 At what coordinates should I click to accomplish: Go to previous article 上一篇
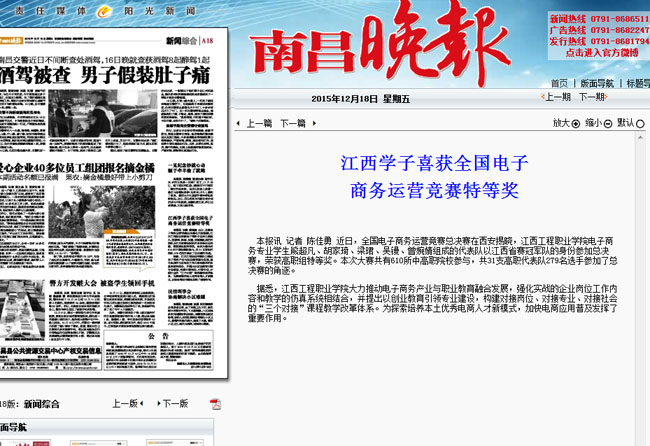[259, 123]
